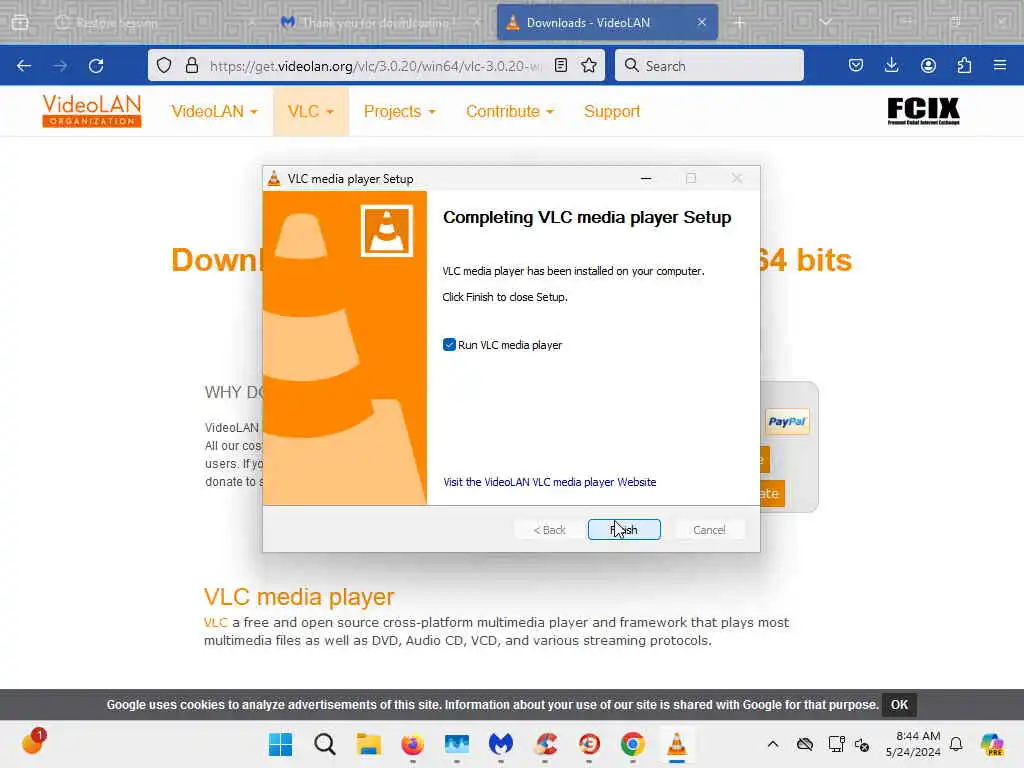Open the Firefox hamburger menu

tap(1000, 65)
